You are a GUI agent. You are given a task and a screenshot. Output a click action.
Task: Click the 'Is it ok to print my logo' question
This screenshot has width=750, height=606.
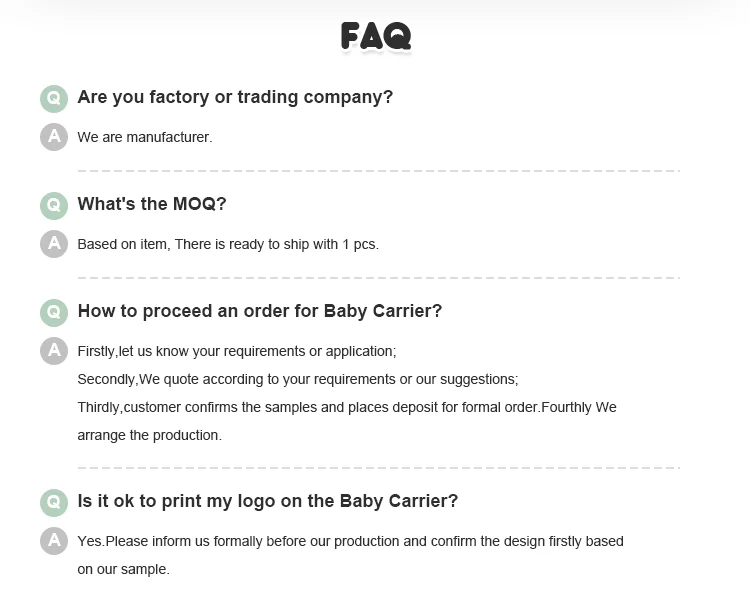pyautogui.click(x=268, y=501)
